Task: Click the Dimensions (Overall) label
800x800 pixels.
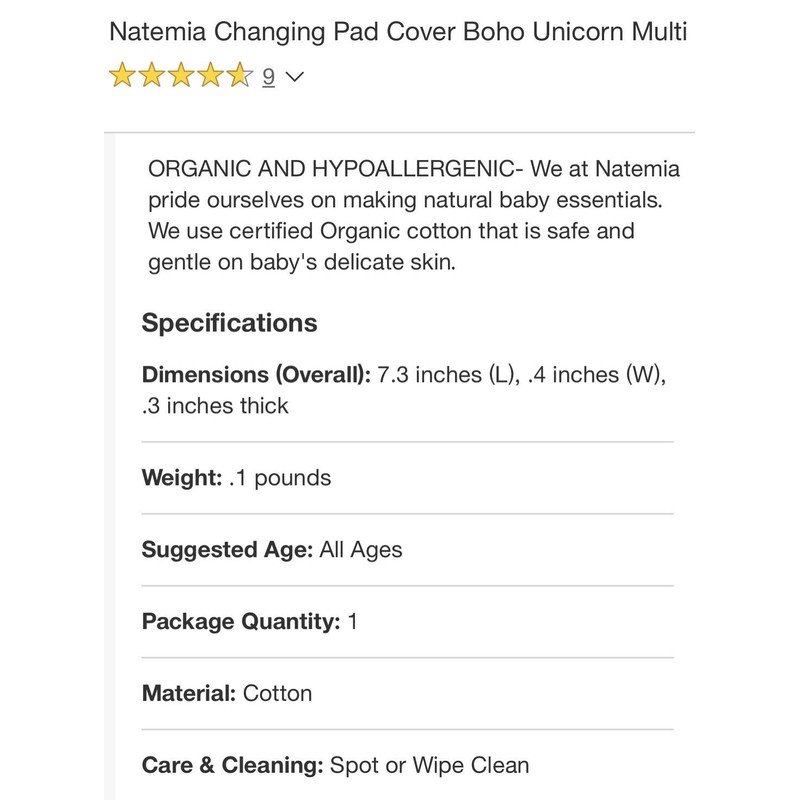Action: coord(256,376)
